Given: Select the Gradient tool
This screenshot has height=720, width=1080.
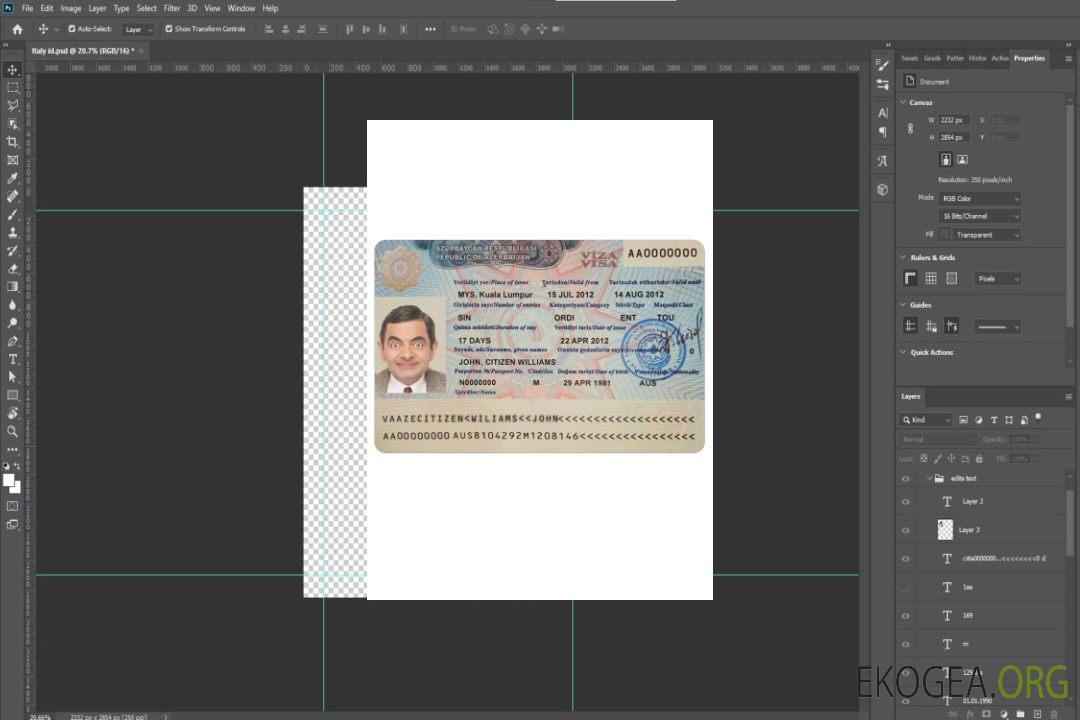Looking at the screenshot, I should (12, 287).
